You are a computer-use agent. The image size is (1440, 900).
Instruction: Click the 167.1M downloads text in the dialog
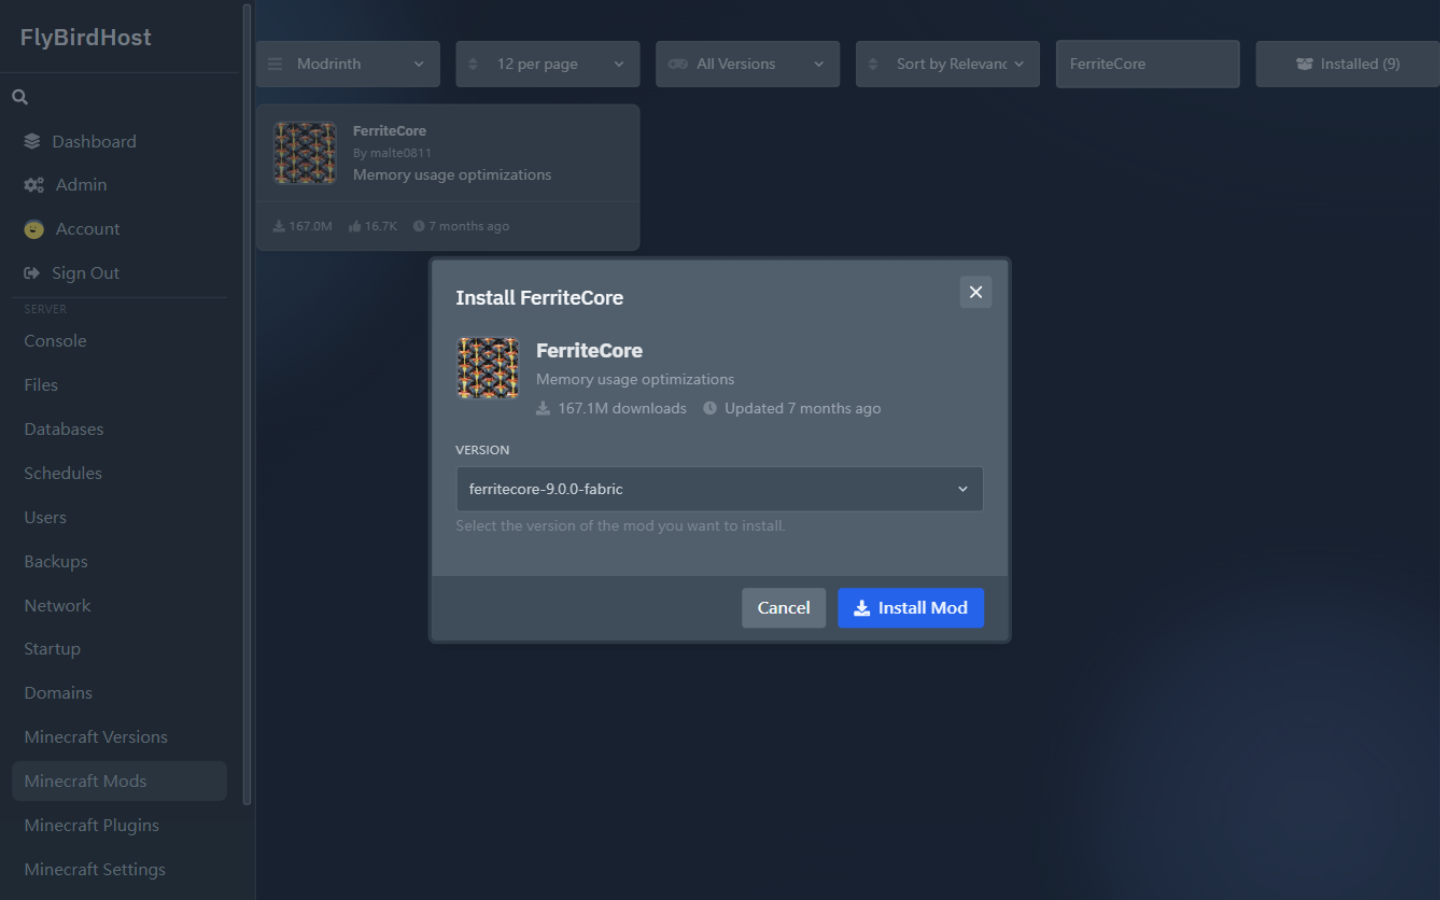[x=622, y=408]
